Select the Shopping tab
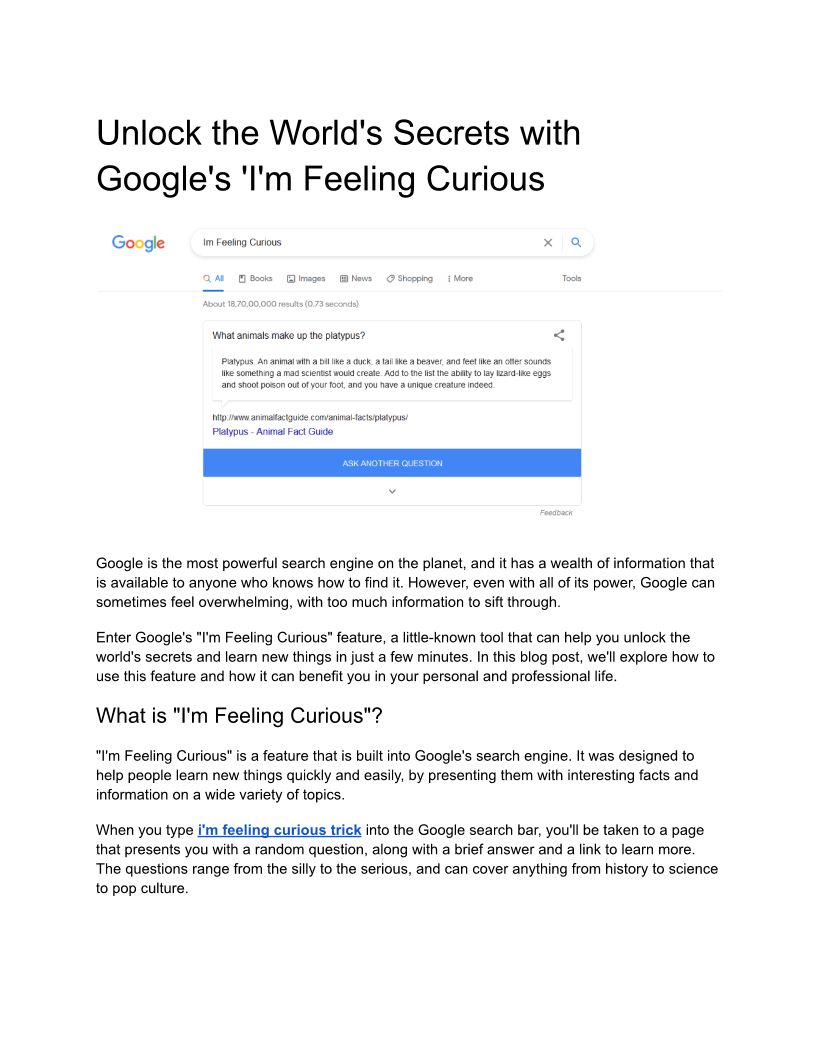 click(410, 279)
